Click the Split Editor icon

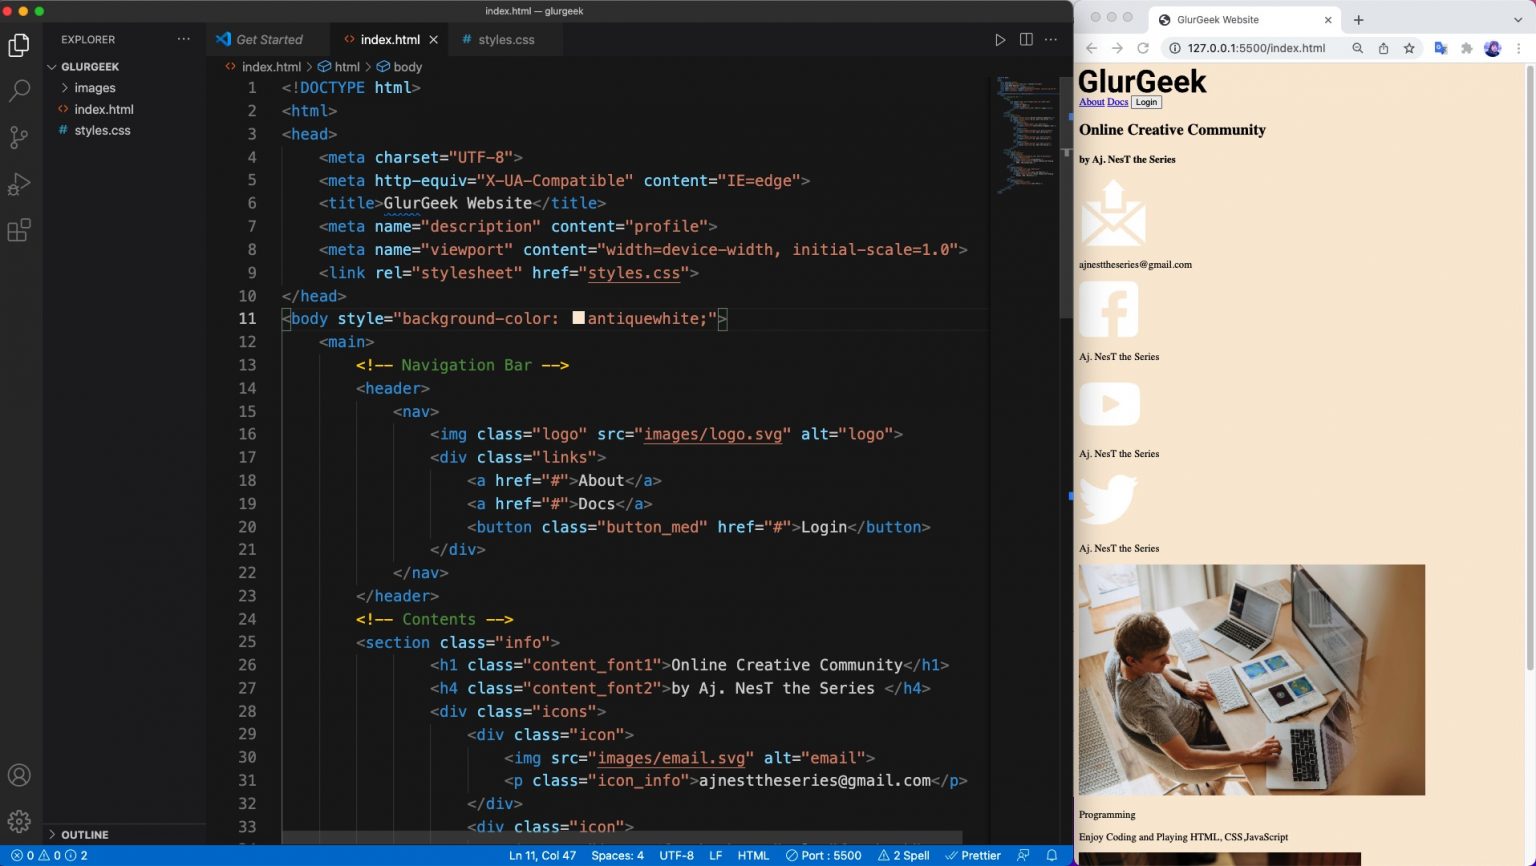1026,40
